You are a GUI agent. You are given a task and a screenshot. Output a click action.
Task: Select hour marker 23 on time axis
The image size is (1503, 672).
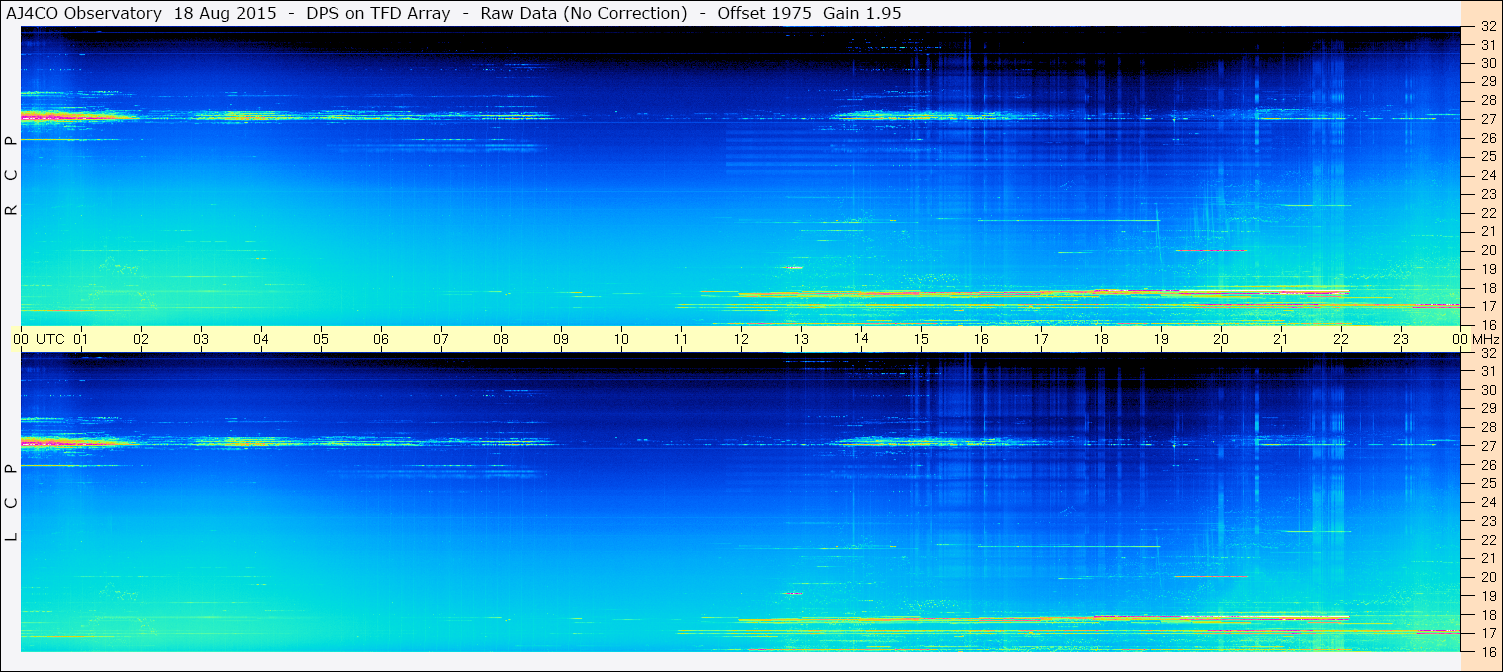click(1401, 339)
